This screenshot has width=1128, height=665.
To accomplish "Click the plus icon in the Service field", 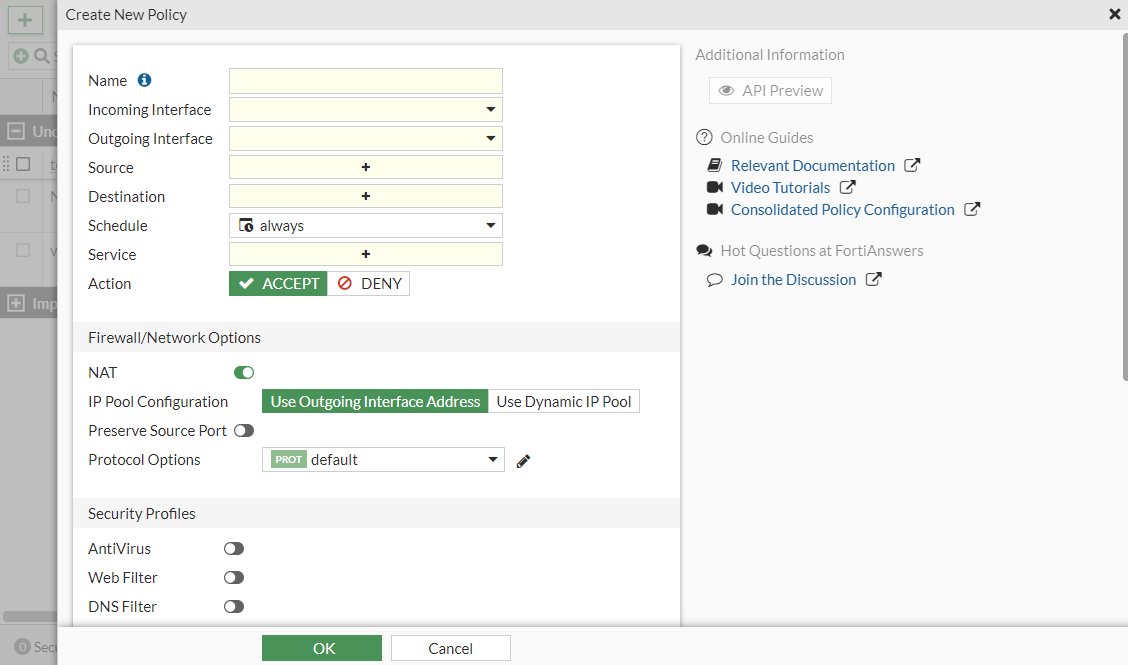I will click(x=366, y=255).
